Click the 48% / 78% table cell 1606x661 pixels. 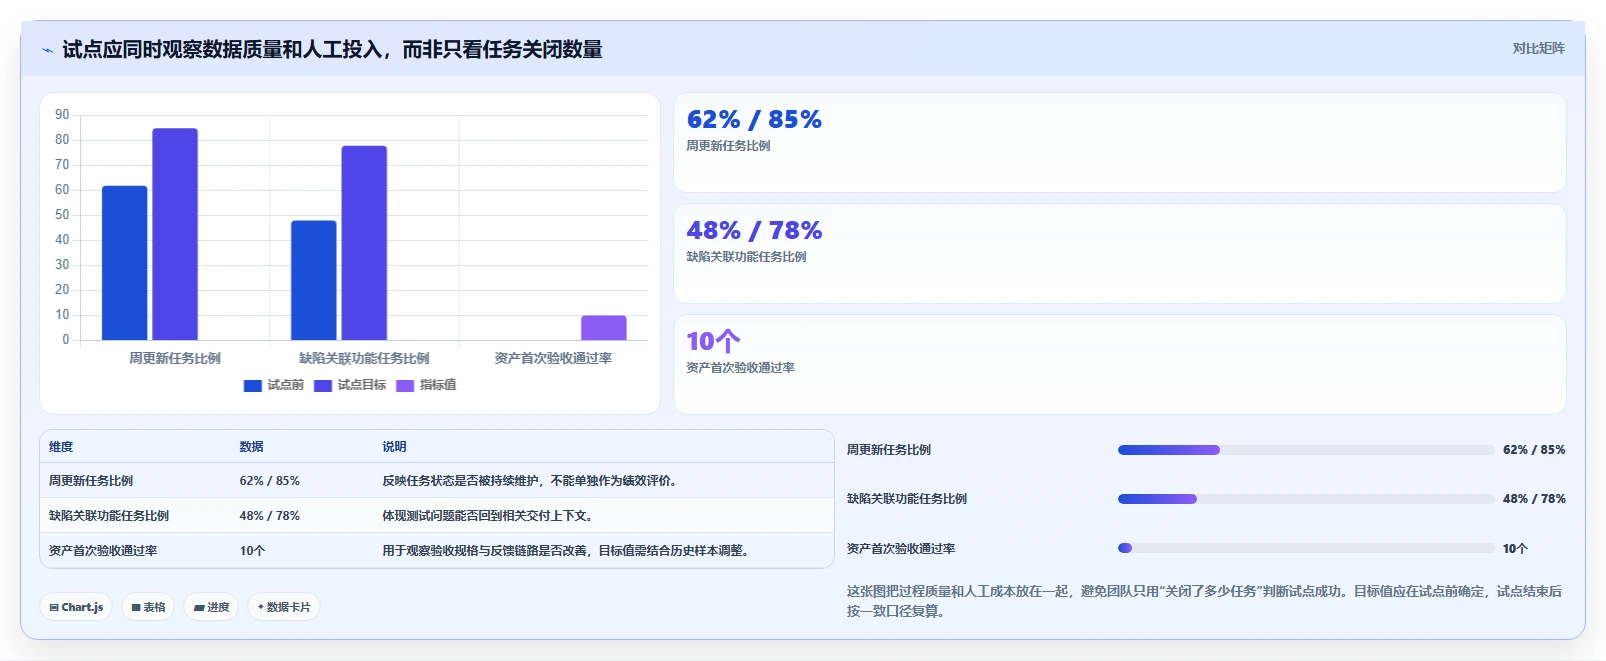[x=269, y=516]
